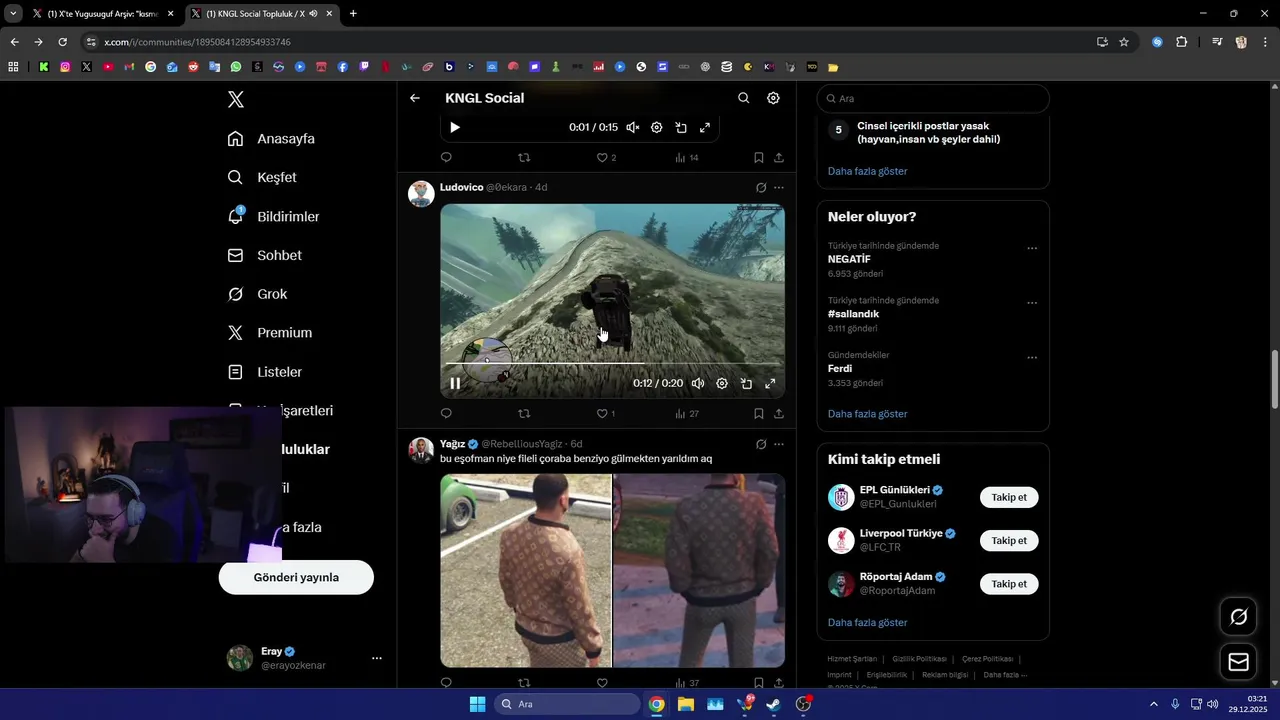Search within KNGL Social community
This screenshot has height=720, width=1280.
[x=743, y=98]
